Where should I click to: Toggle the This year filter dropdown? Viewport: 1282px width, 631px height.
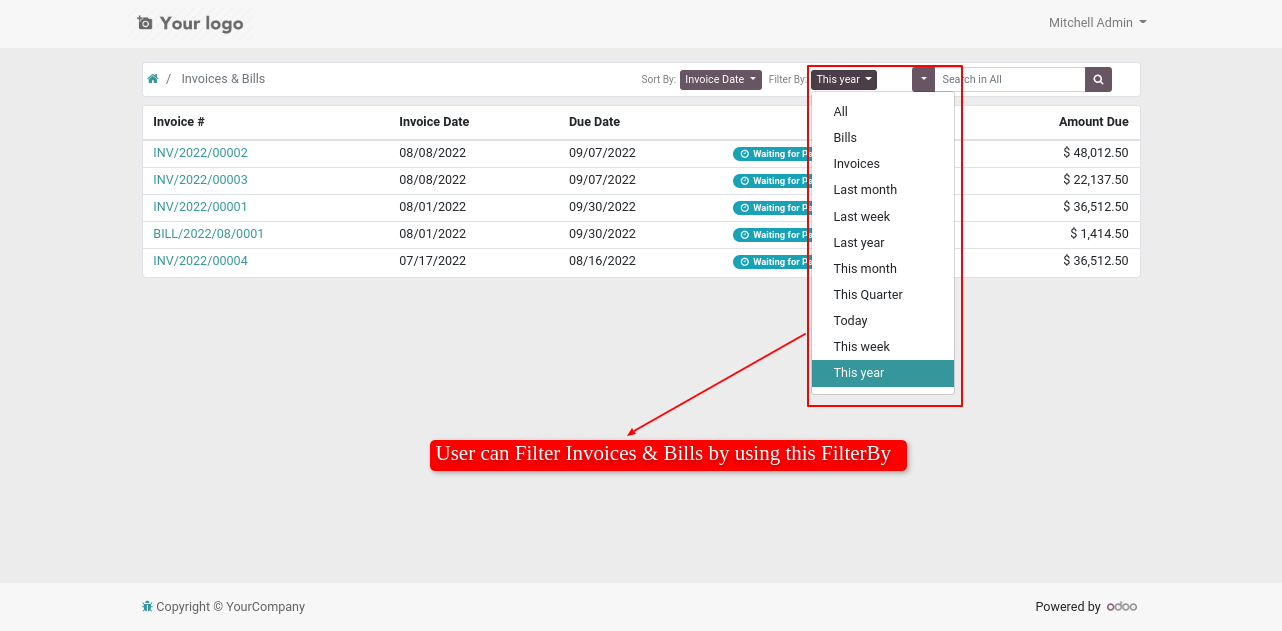click(x=844, y=79)
